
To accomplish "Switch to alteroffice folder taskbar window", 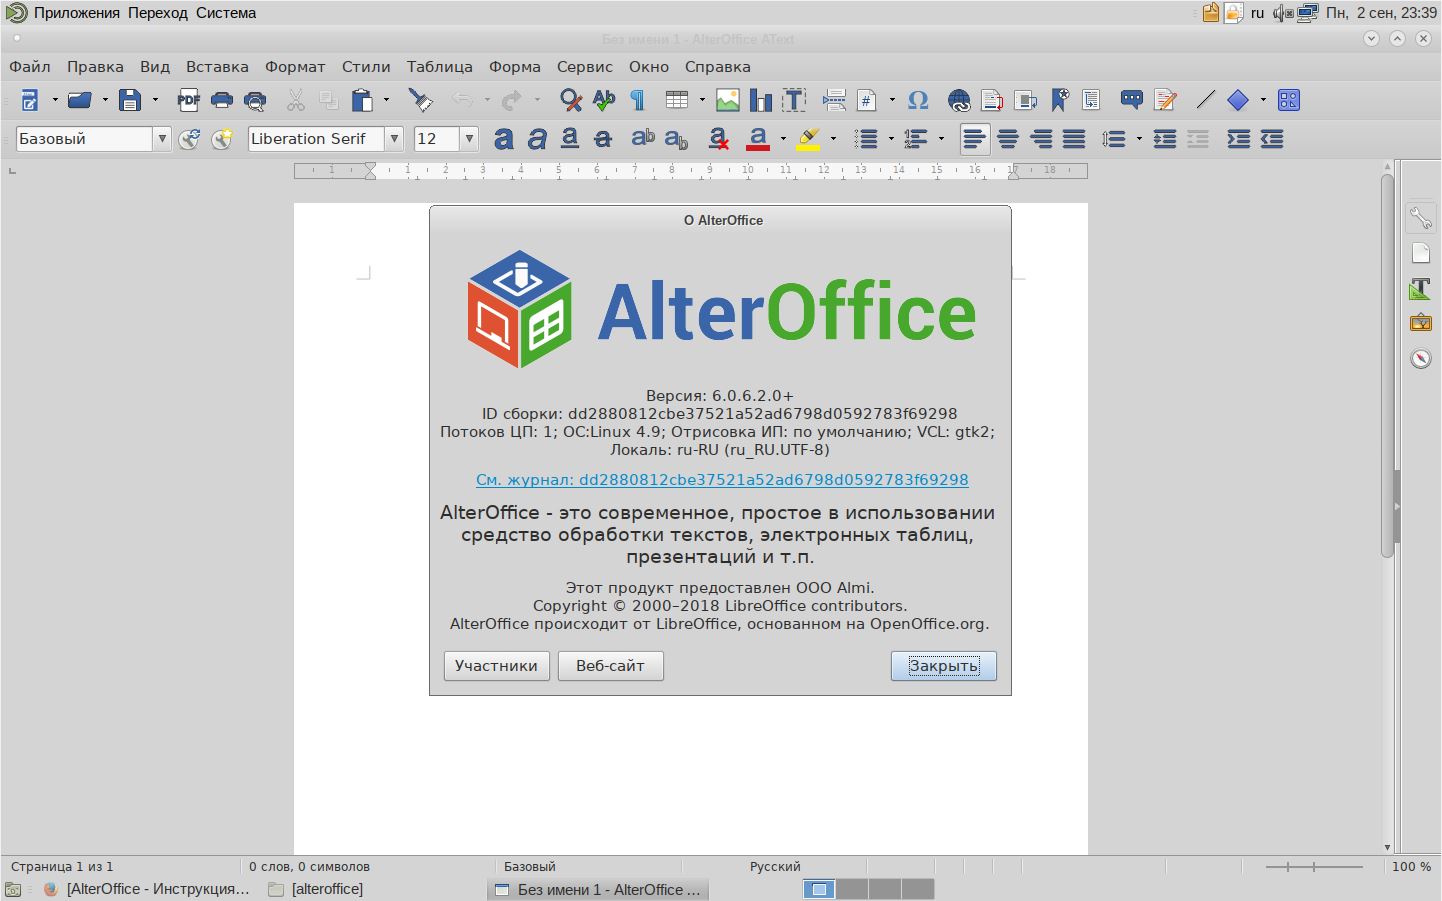I will pos(316,889).
